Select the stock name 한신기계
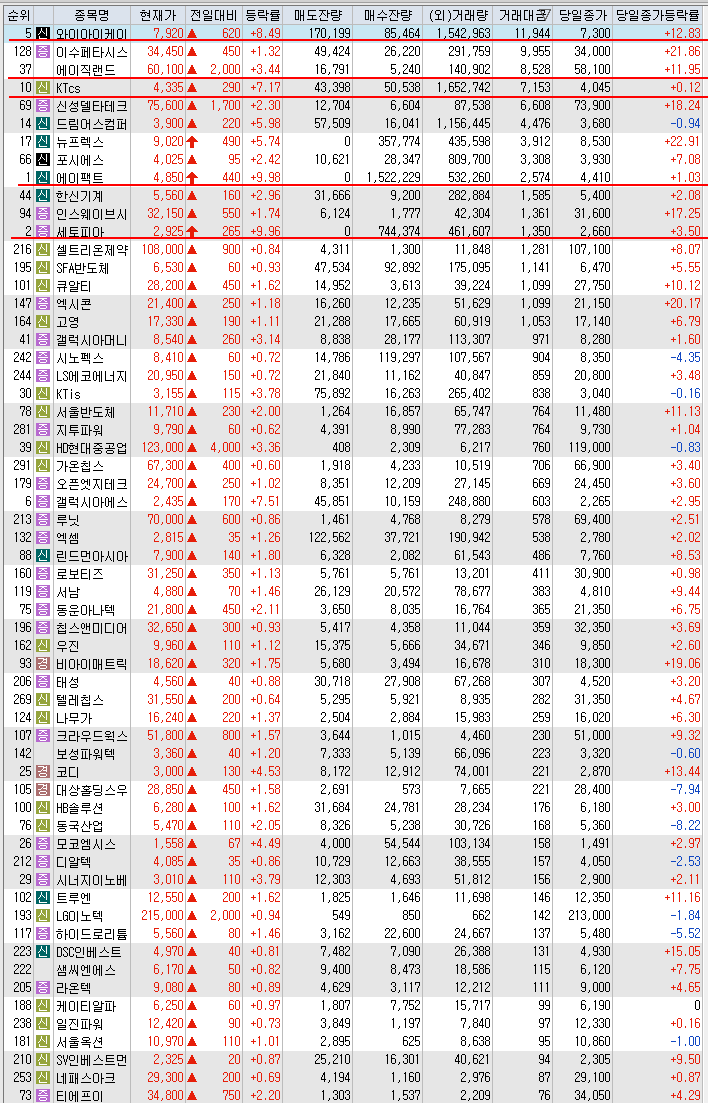This screenshot has width=708, height=1103. [x=80, y=196]
